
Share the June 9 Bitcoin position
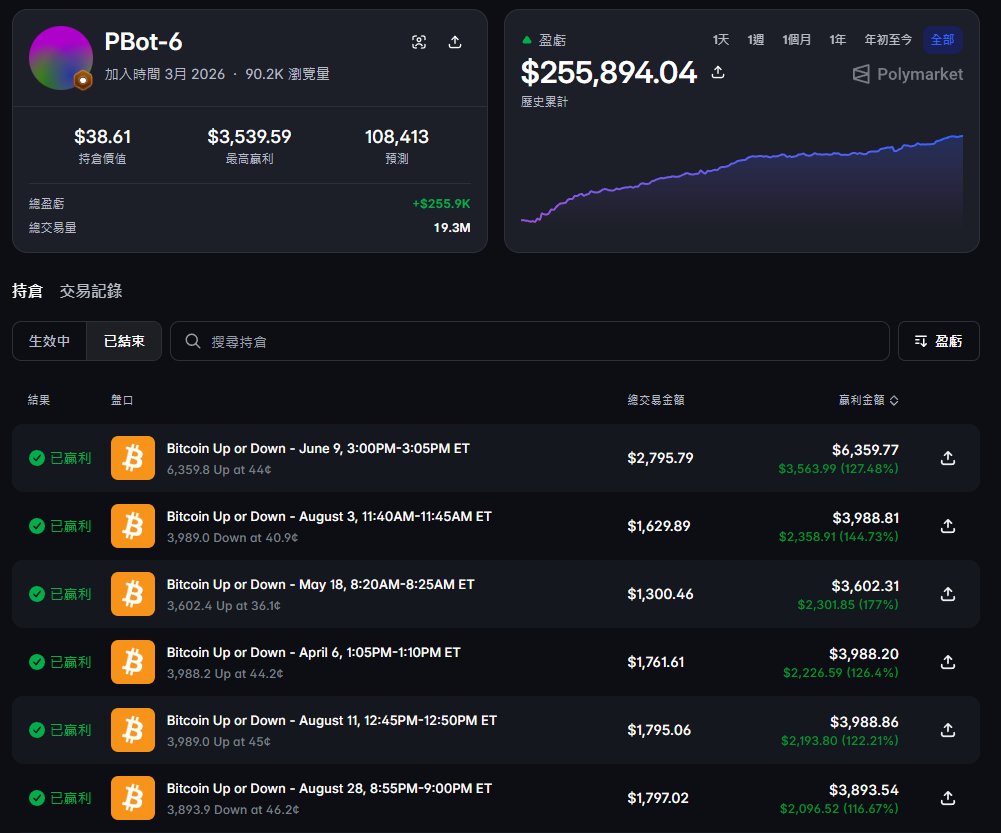pyautogui.click(x=948, y=458)
